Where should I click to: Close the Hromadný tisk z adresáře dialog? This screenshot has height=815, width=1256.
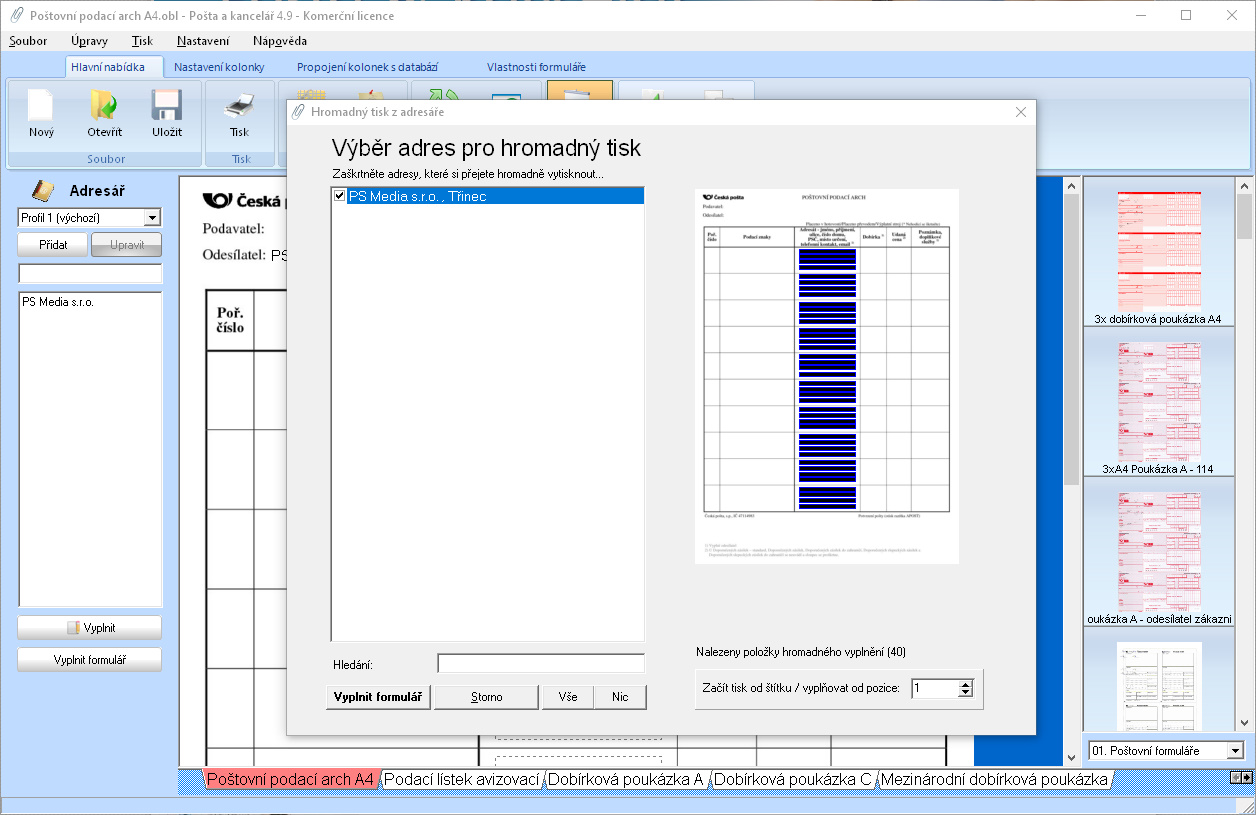point(1020,112)
